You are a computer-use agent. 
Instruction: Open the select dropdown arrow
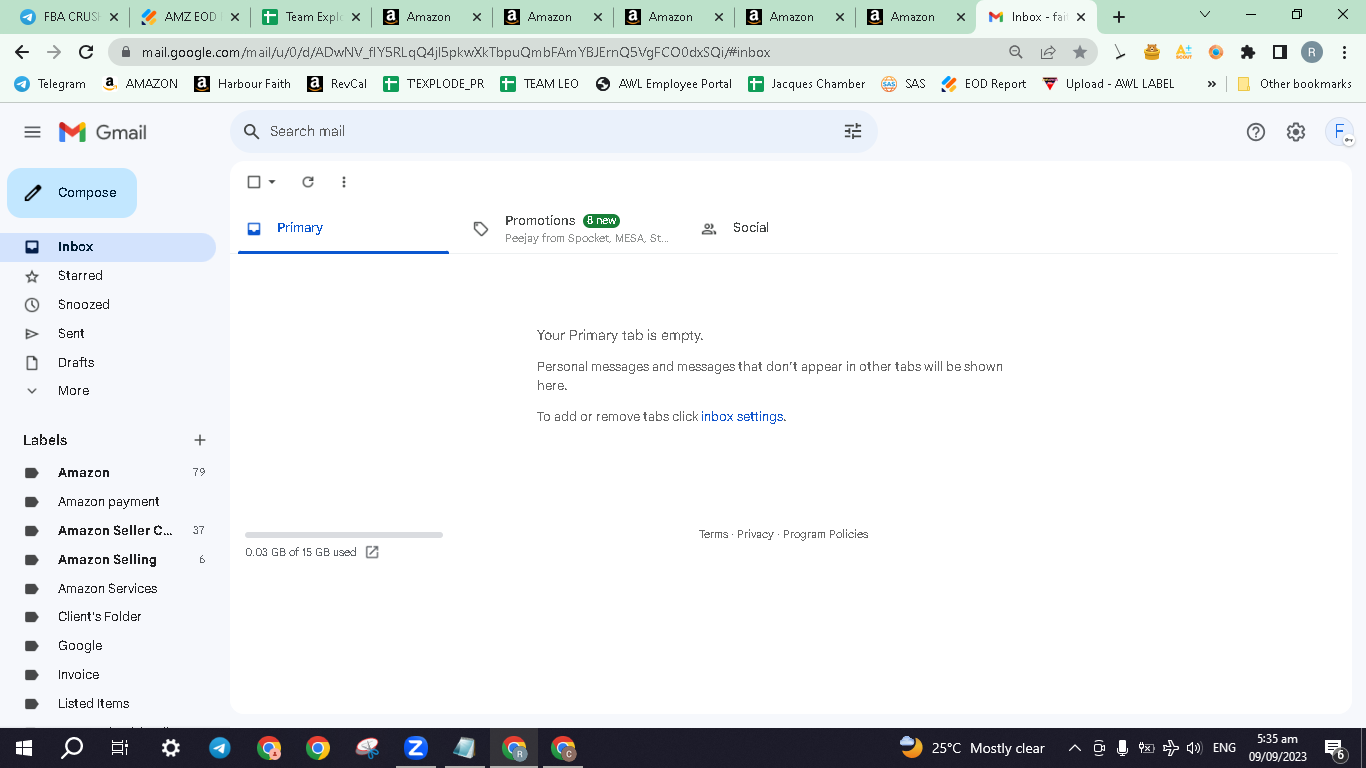272,182
